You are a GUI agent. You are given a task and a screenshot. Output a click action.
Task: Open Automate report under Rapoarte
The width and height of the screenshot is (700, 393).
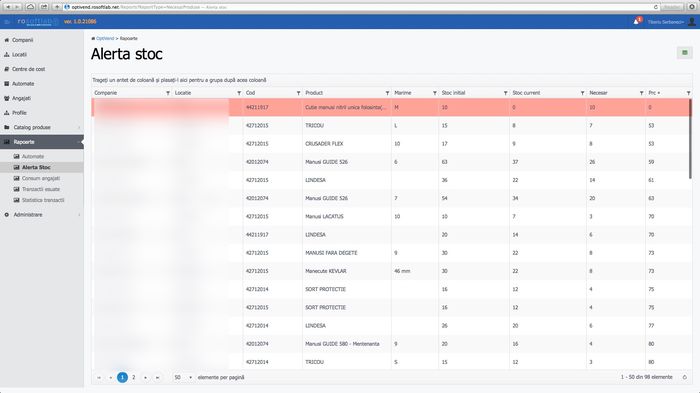[42, 156]
